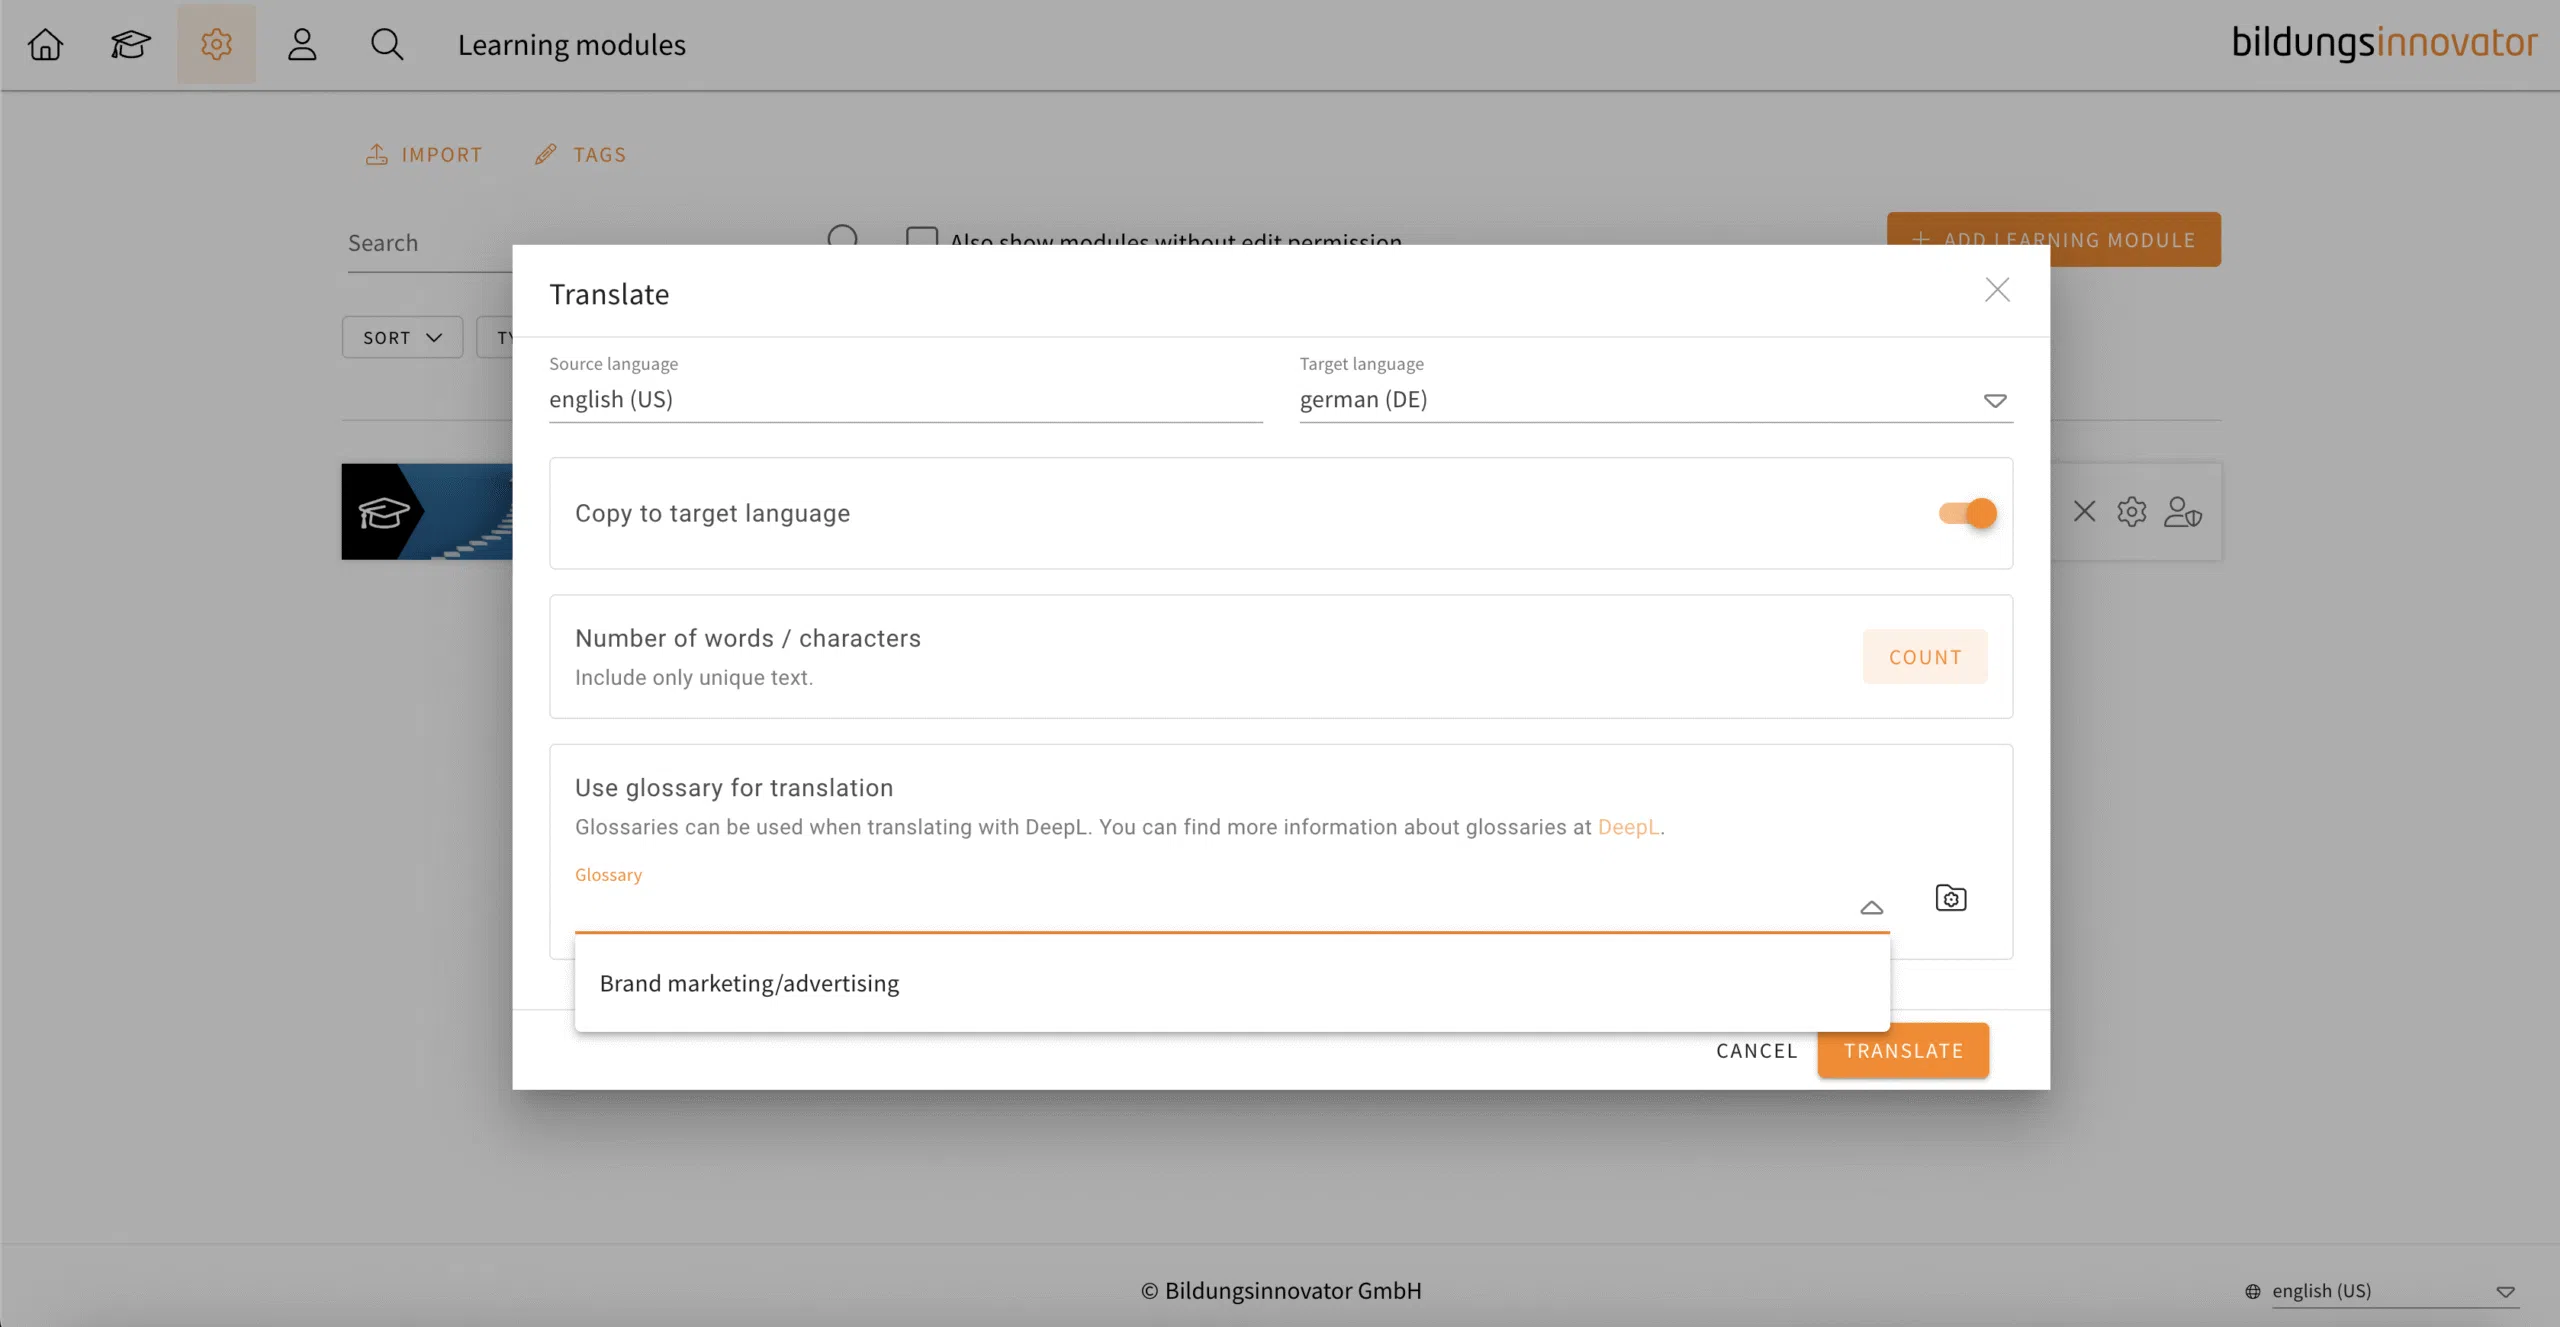Close the Translate dialog

pos(1996,290)
